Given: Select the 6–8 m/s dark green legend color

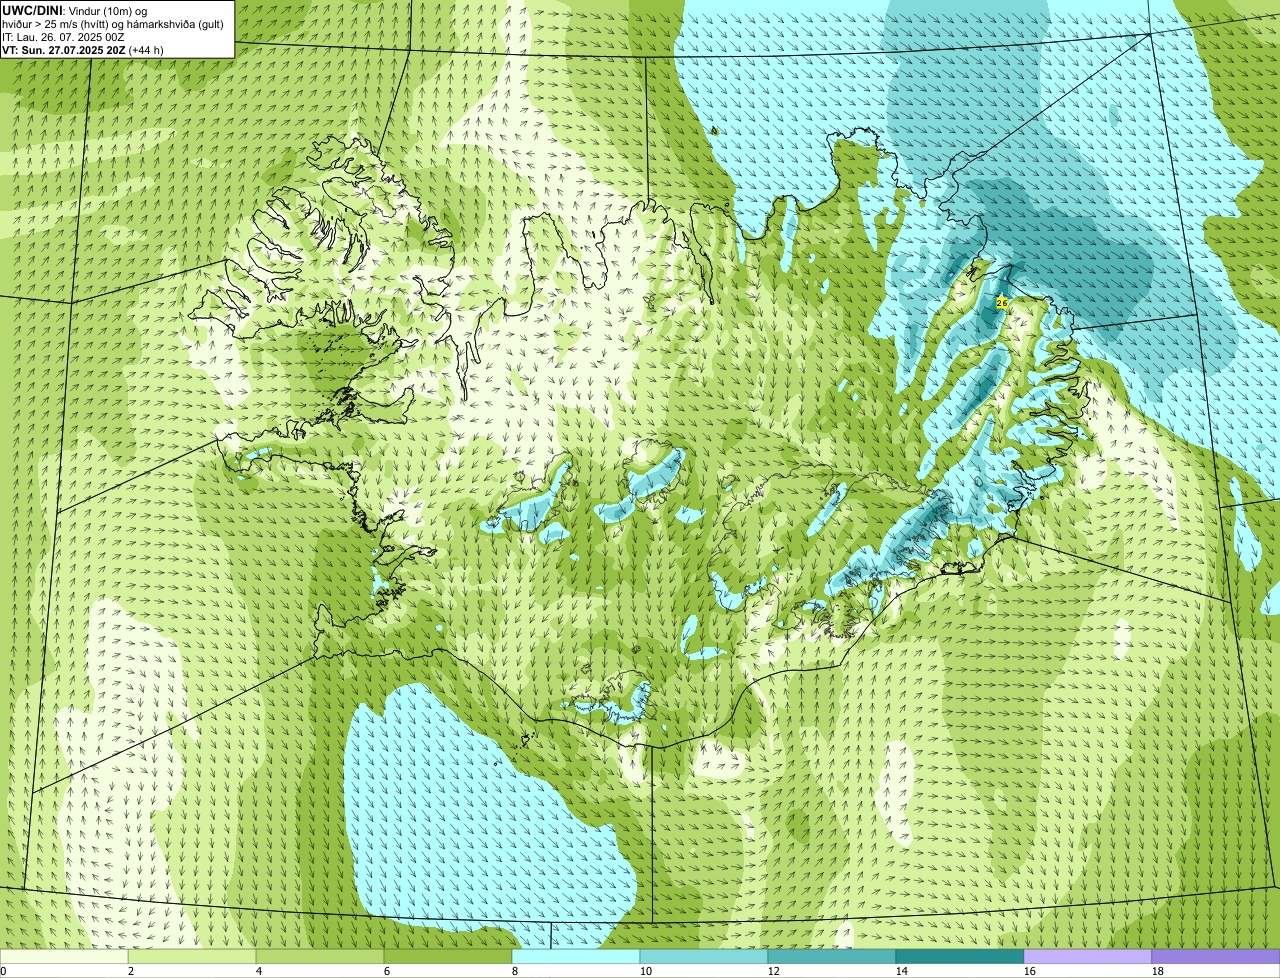Looking at the screenshot, I should point(448,956).
